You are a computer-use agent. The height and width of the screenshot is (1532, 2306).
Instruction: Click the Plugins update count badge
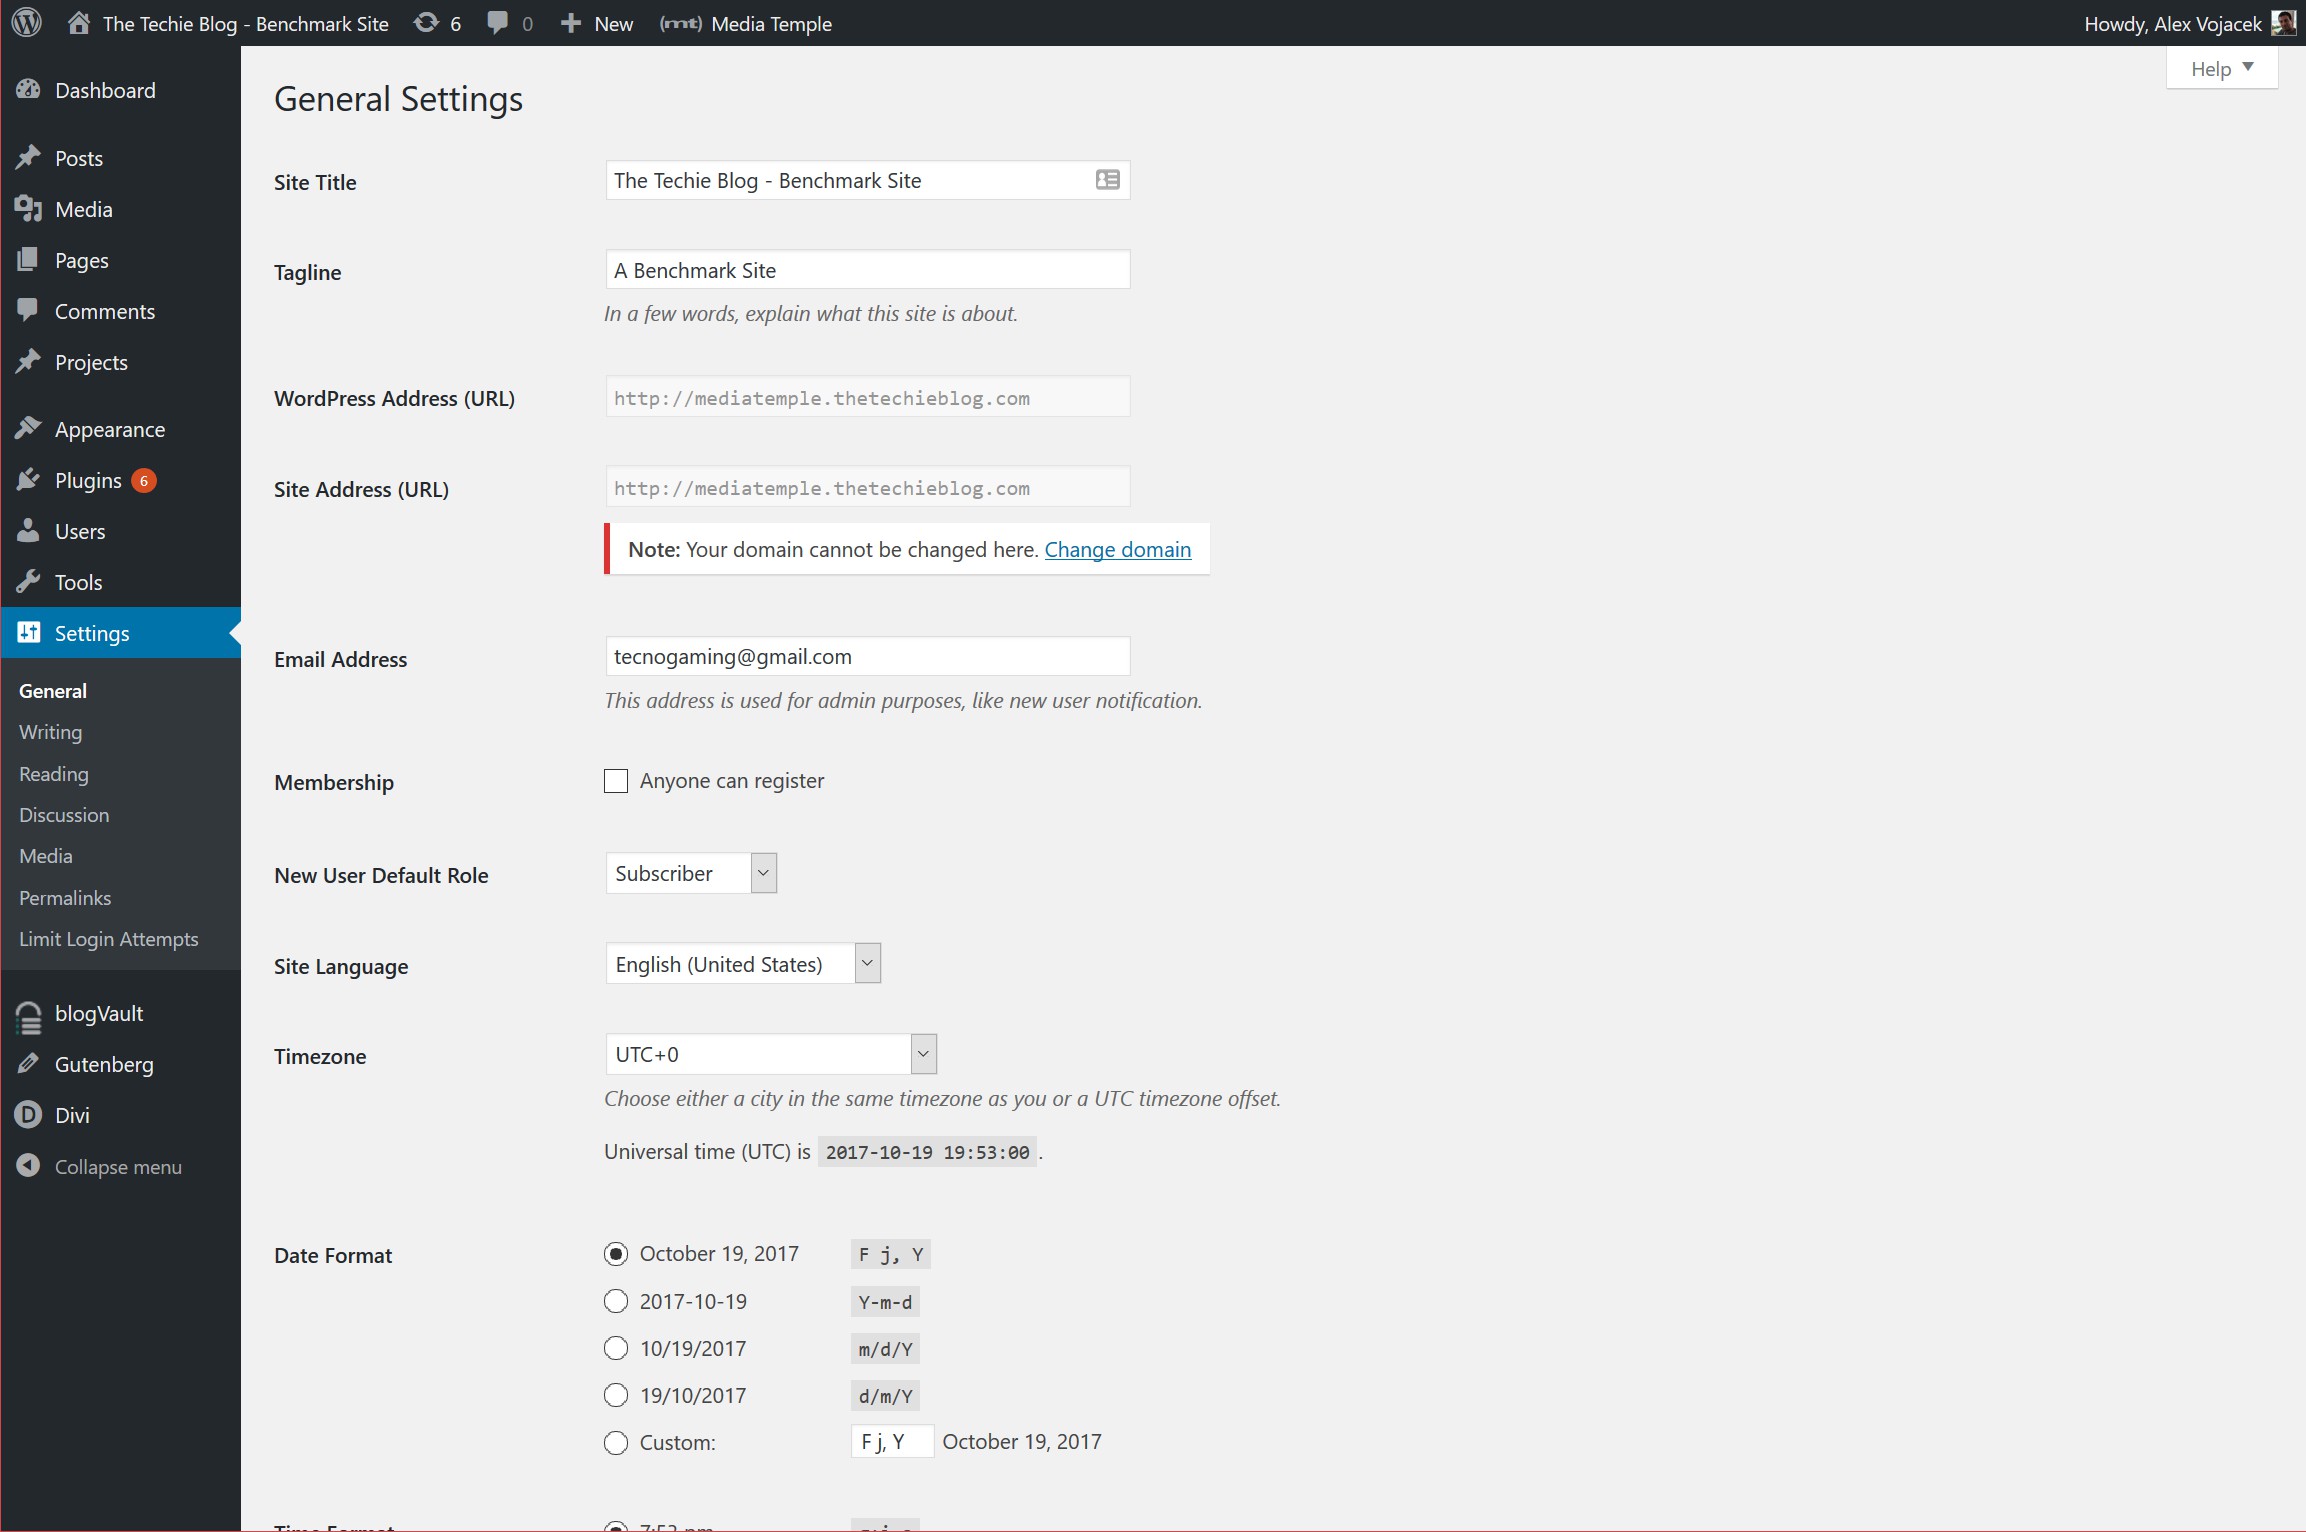tap(144, 481)
